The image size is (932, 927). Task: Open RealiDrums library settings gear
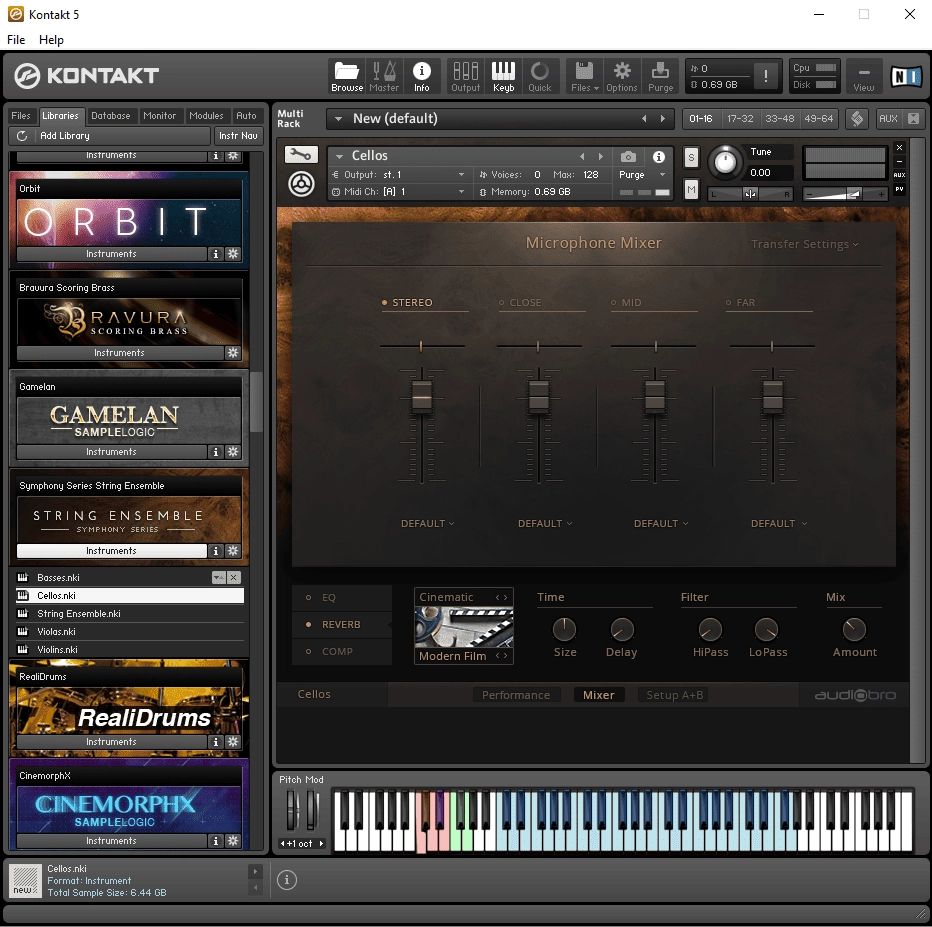(x=233, y=742)
